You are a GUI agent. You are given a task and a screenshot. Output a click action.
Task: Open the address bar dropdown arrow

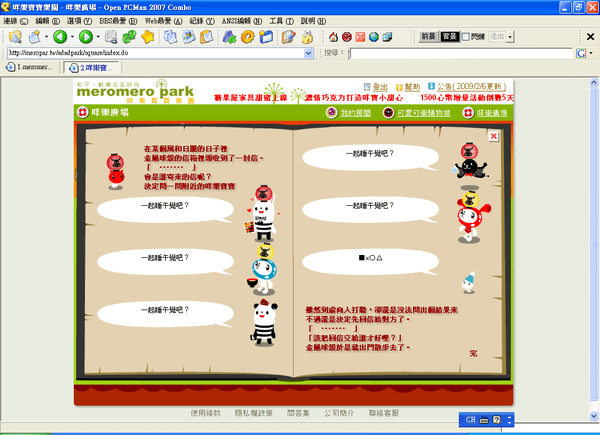[x=308, y=53]
